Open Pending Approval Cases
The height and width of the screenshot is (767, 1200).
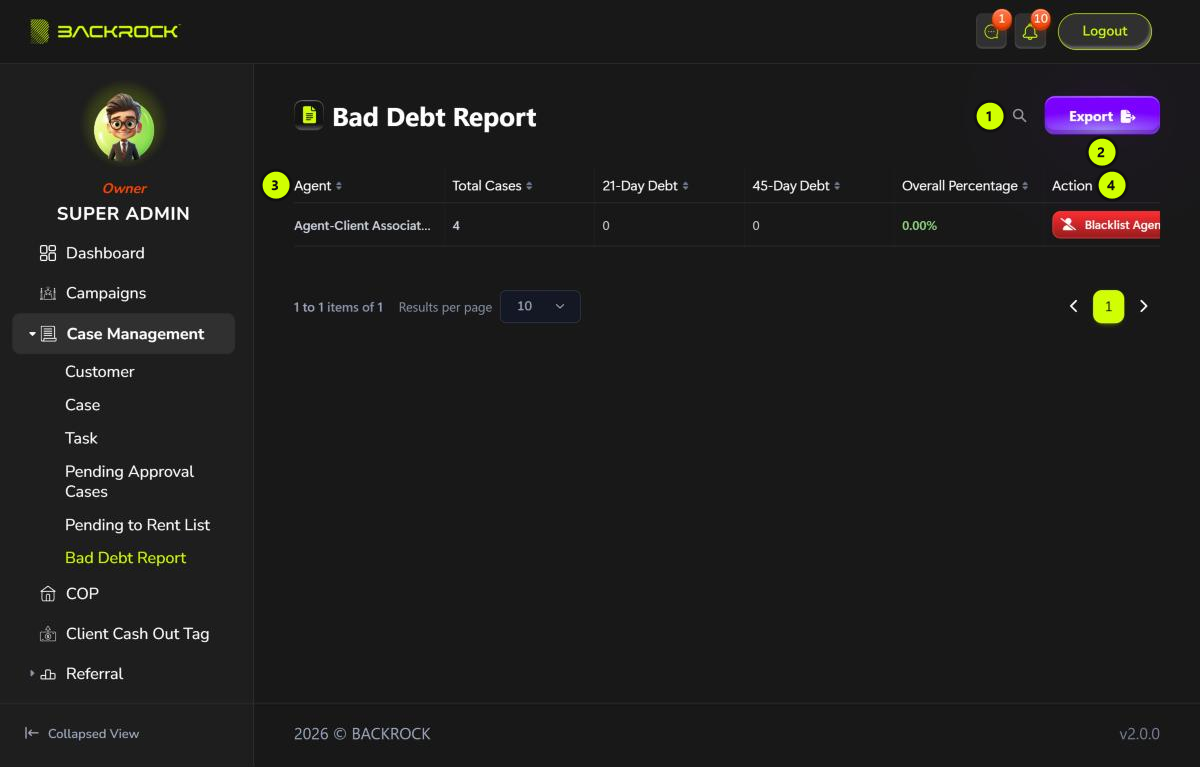(129, 481)
